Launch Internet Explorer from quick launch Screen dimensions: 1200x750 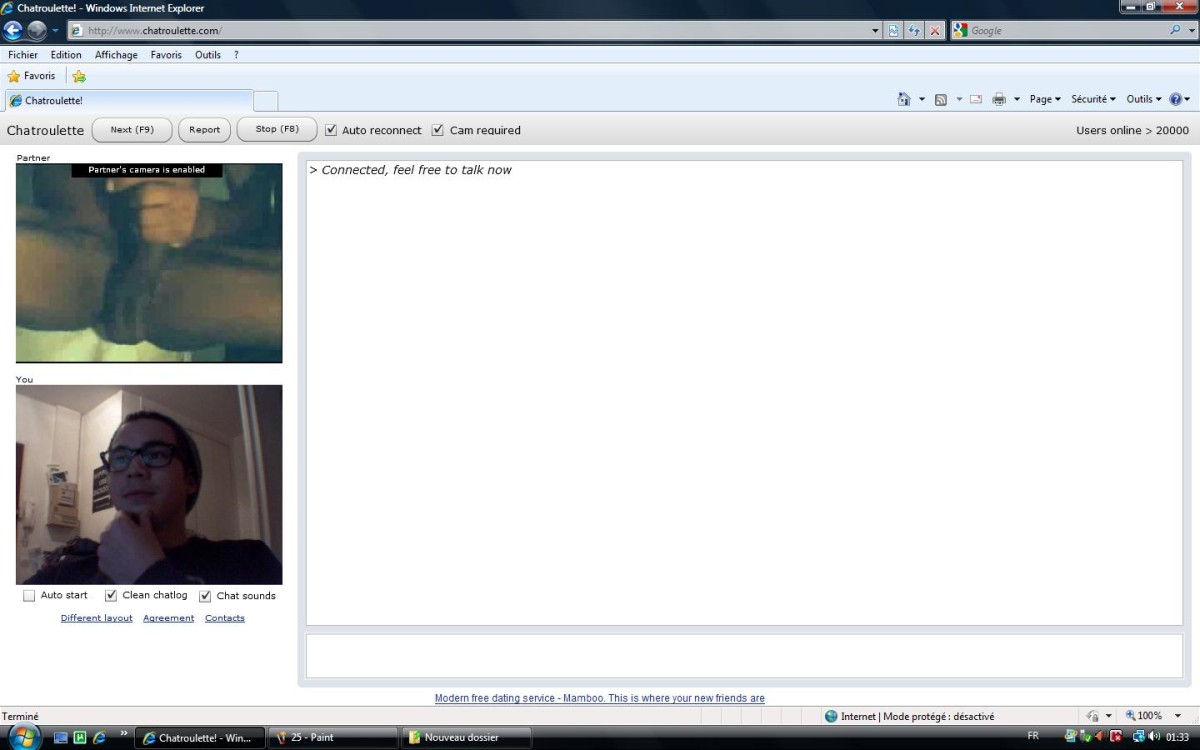coord(99,738)
